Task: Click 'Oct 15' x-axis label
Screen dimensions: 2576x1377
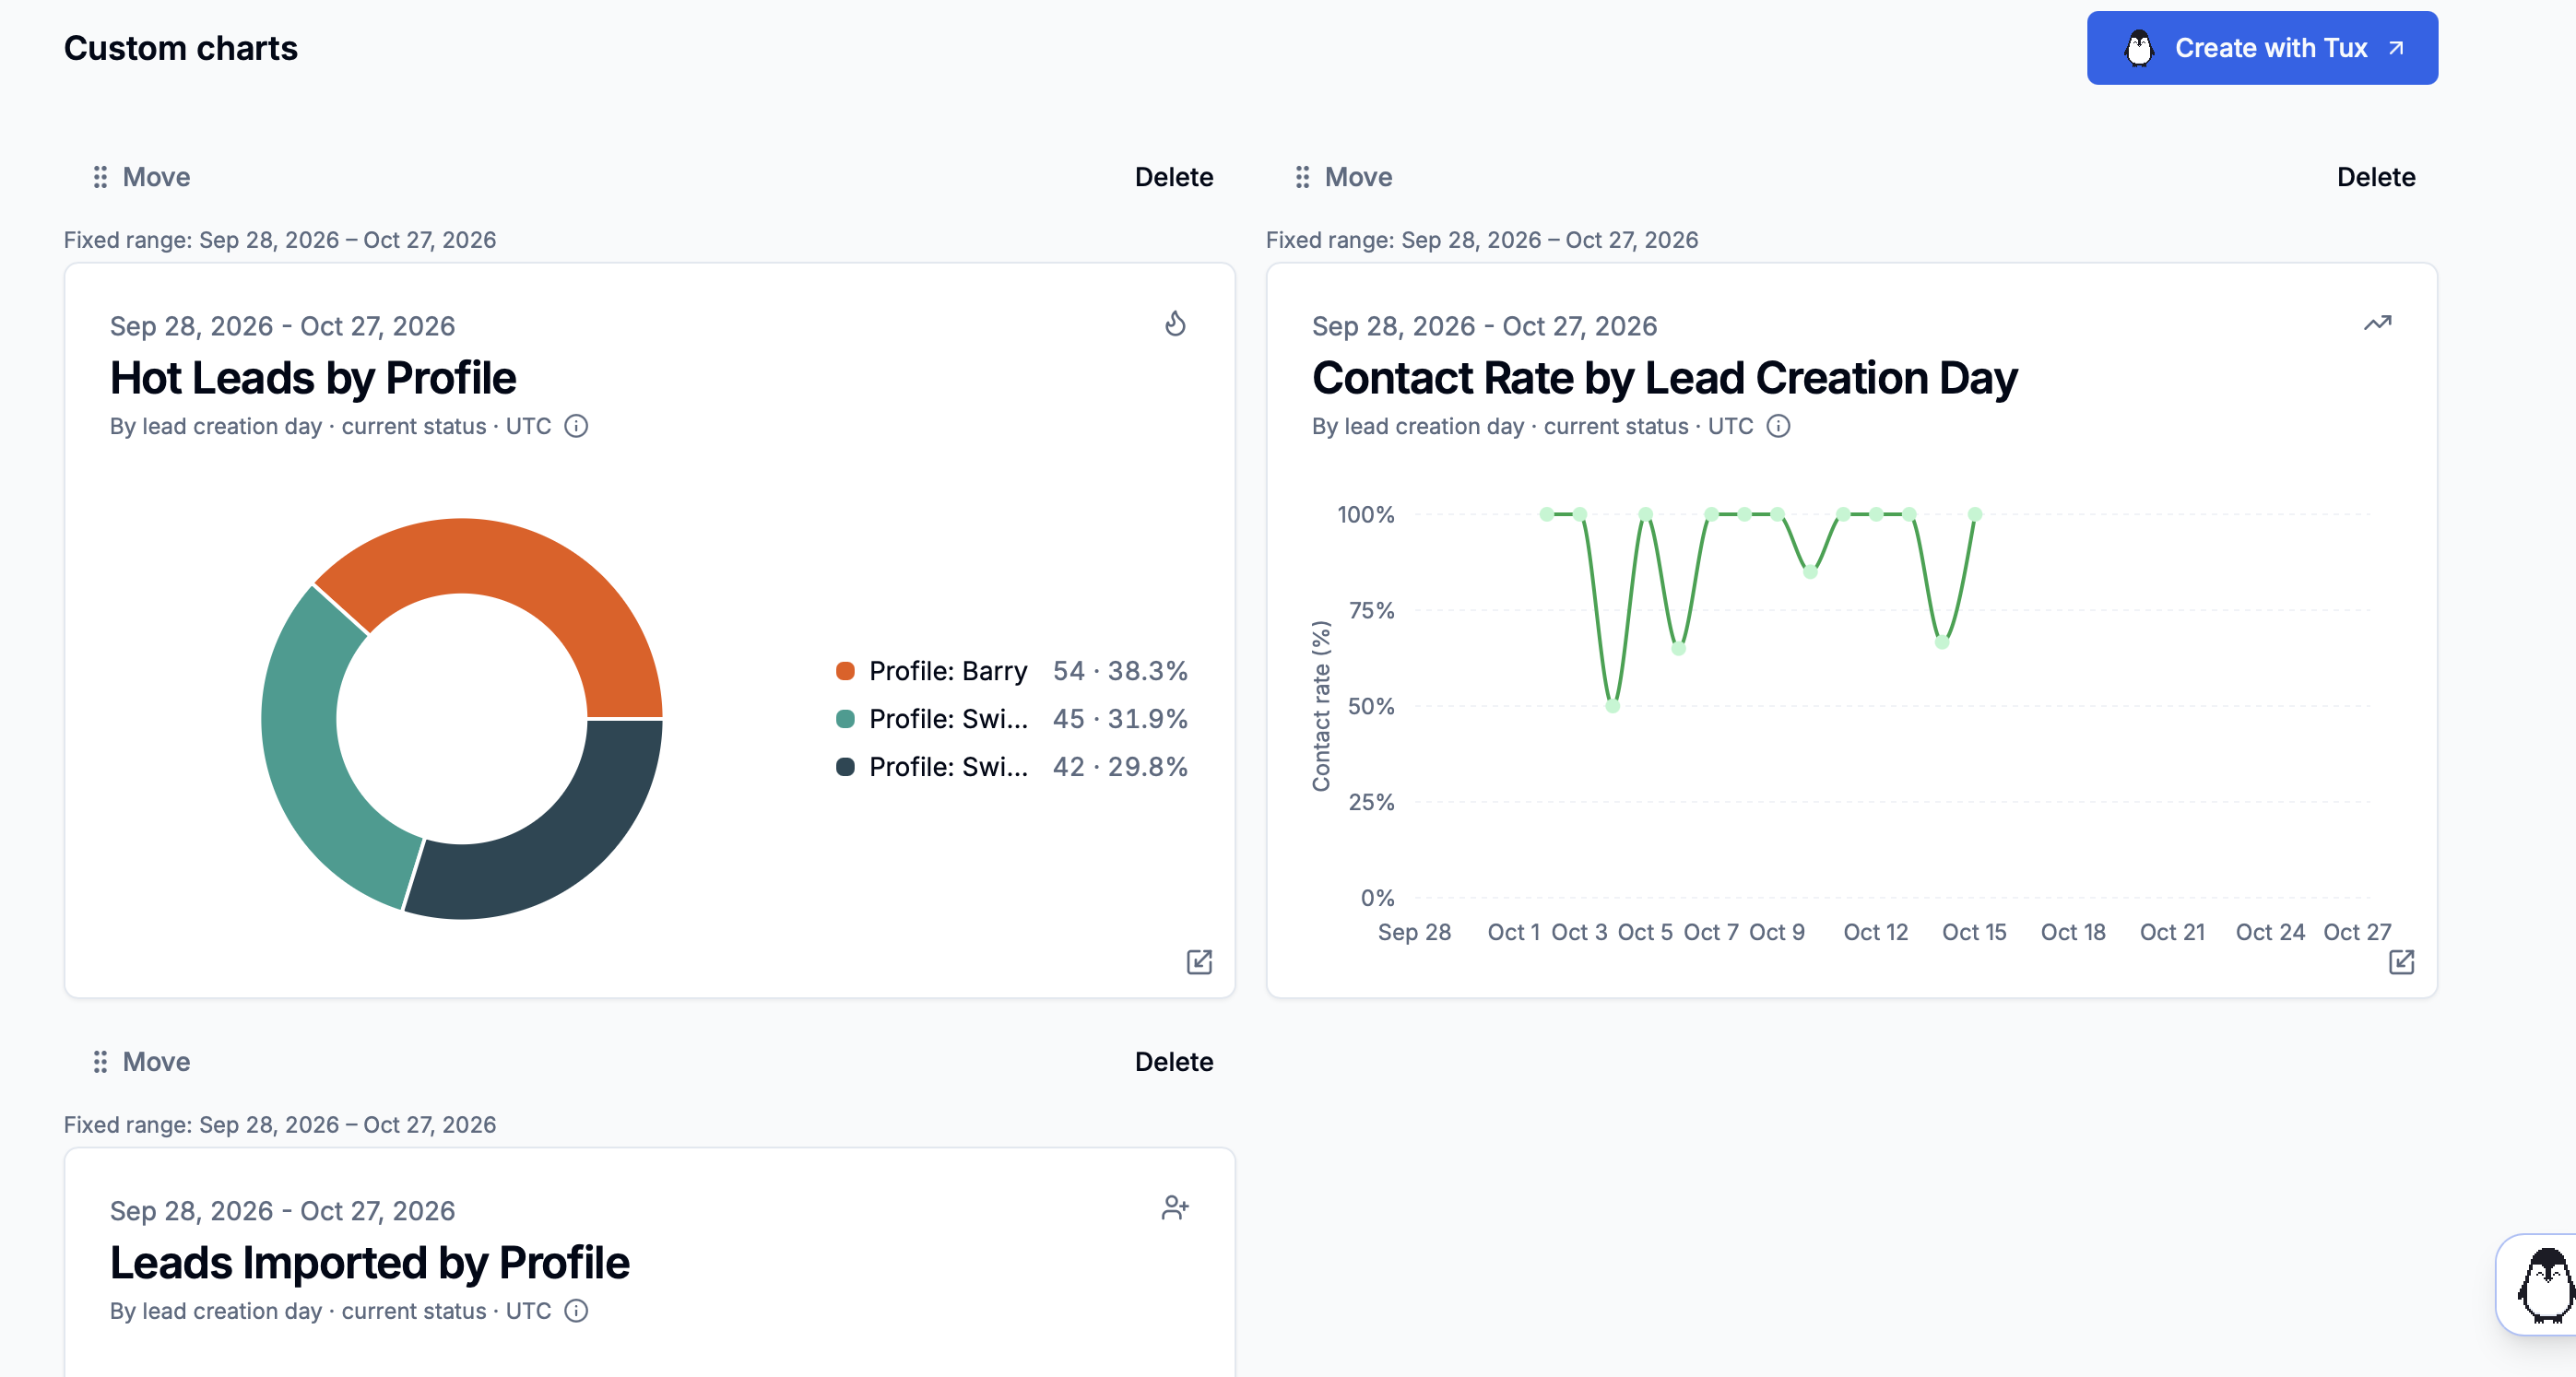Action: [1974, 932]
